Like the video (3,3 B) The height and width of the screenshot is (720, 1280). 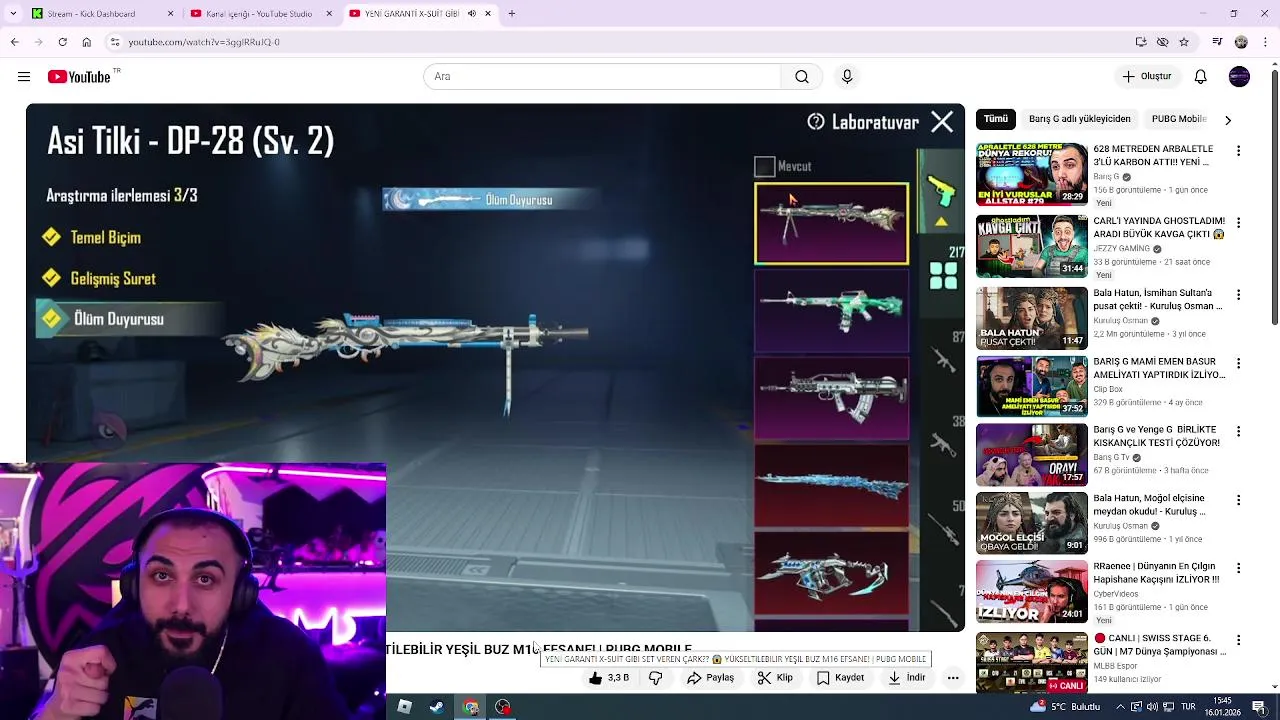click(x=609, y=678)
